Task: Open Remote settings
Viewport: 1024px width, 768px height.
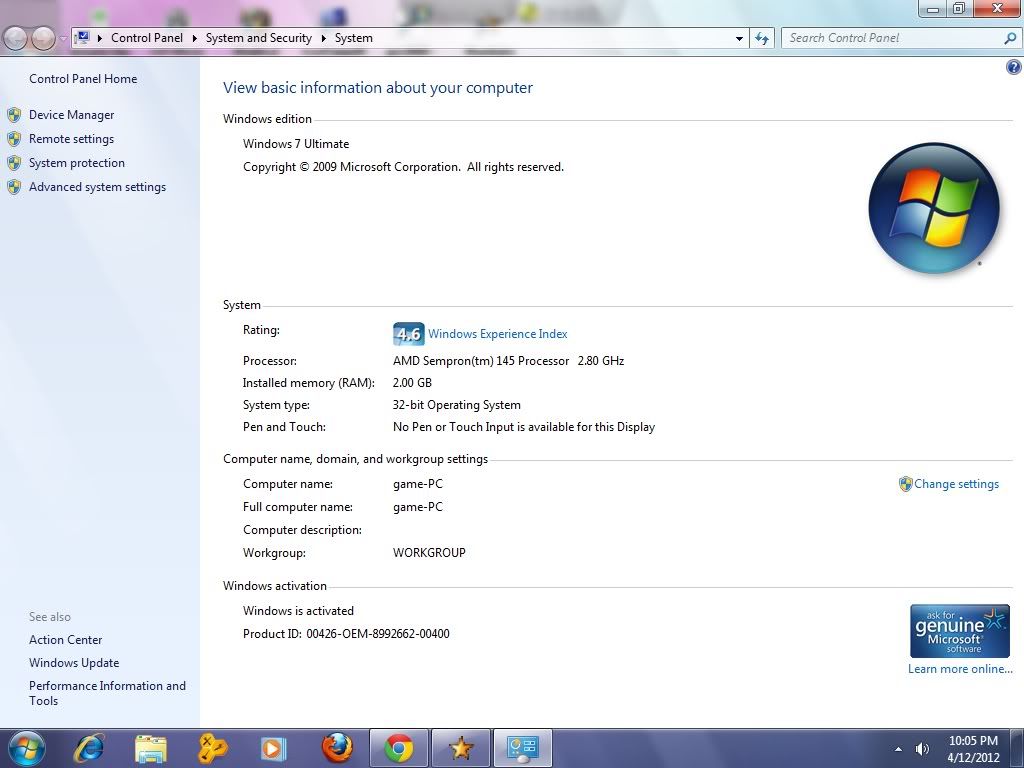Action: (71, 139)
